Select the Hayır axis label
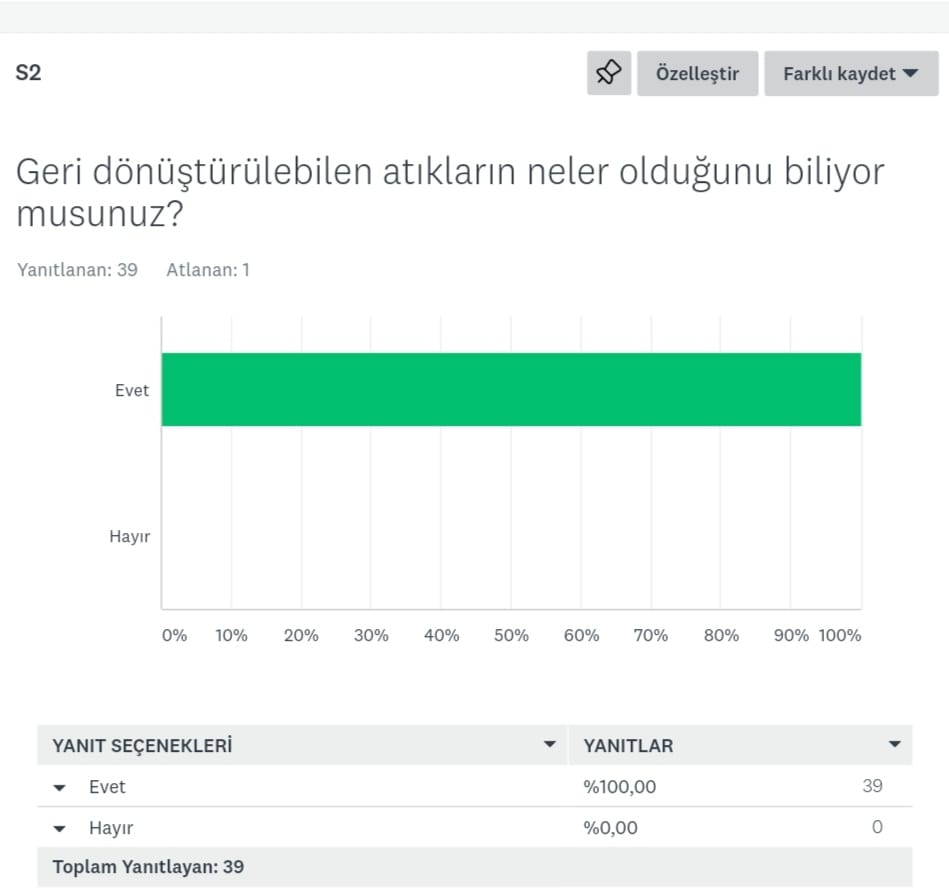This screenshot has width=949, height=891. [x=128, y=537]
